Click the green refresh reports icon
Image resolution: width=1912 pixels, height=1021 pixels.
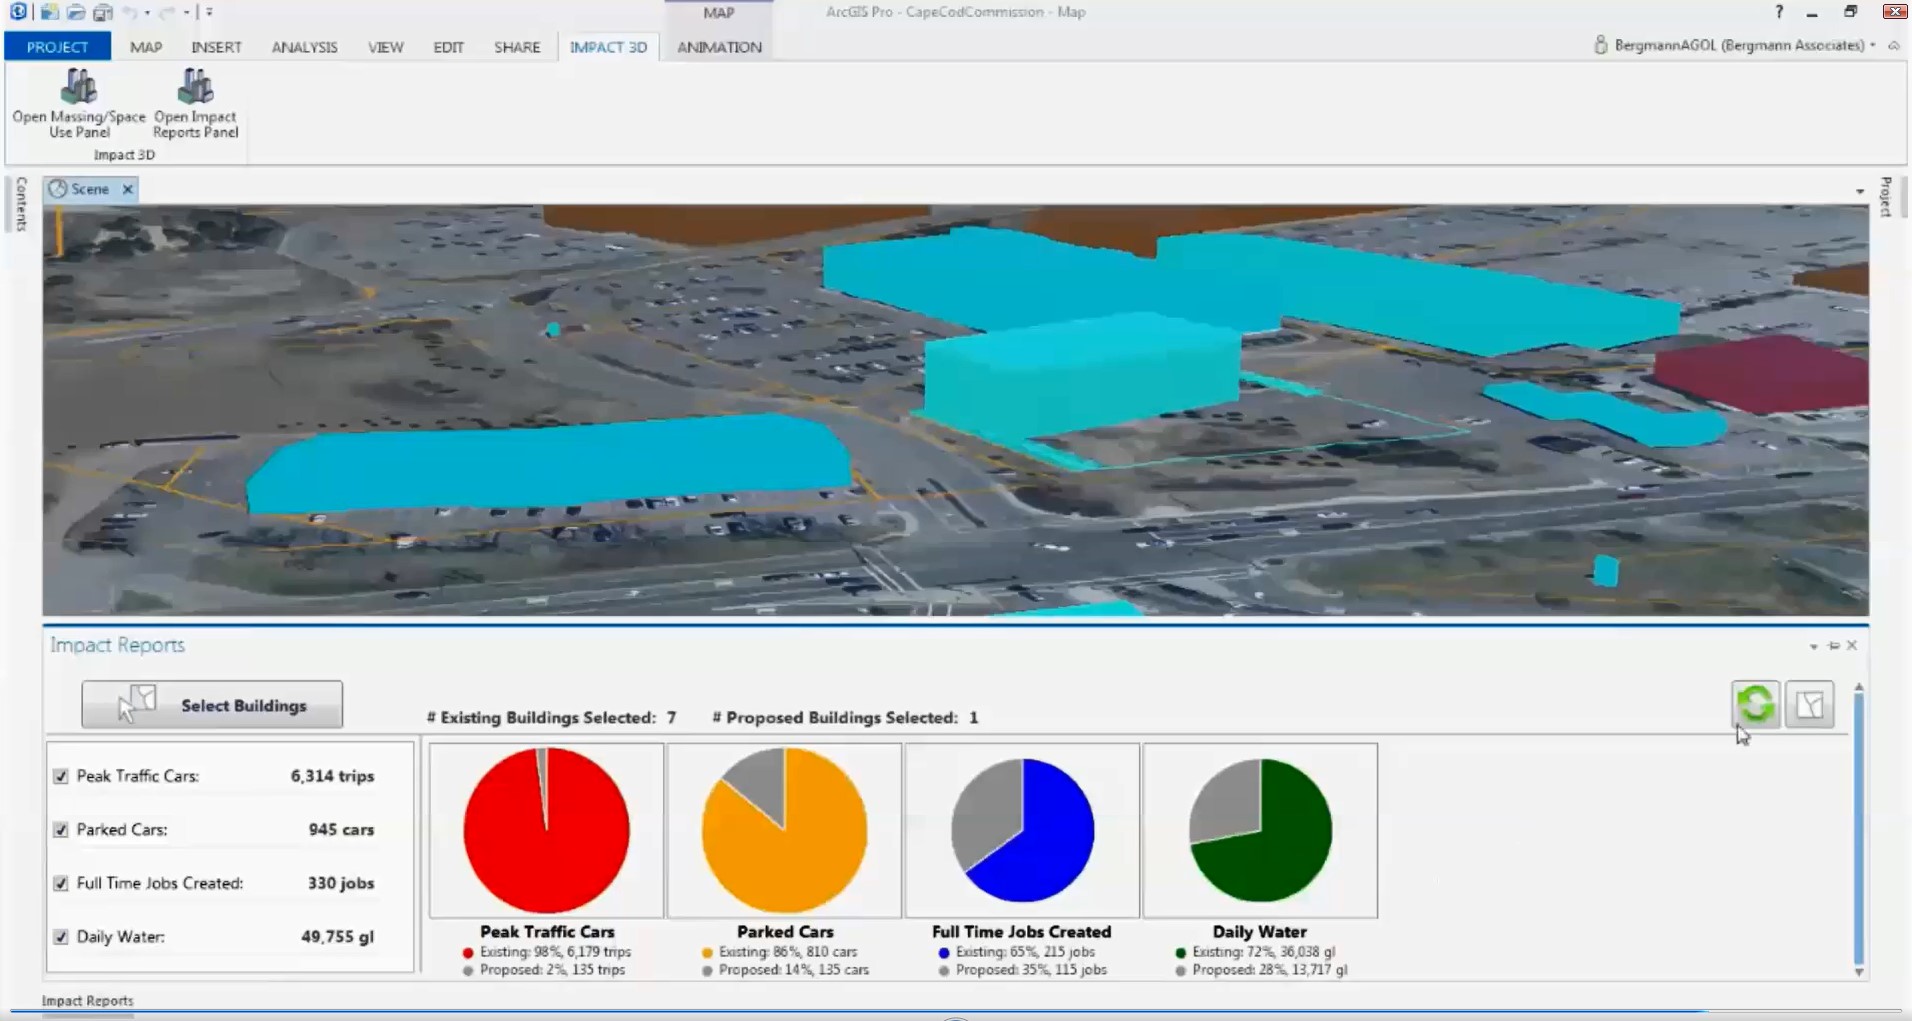[1755, 704]
